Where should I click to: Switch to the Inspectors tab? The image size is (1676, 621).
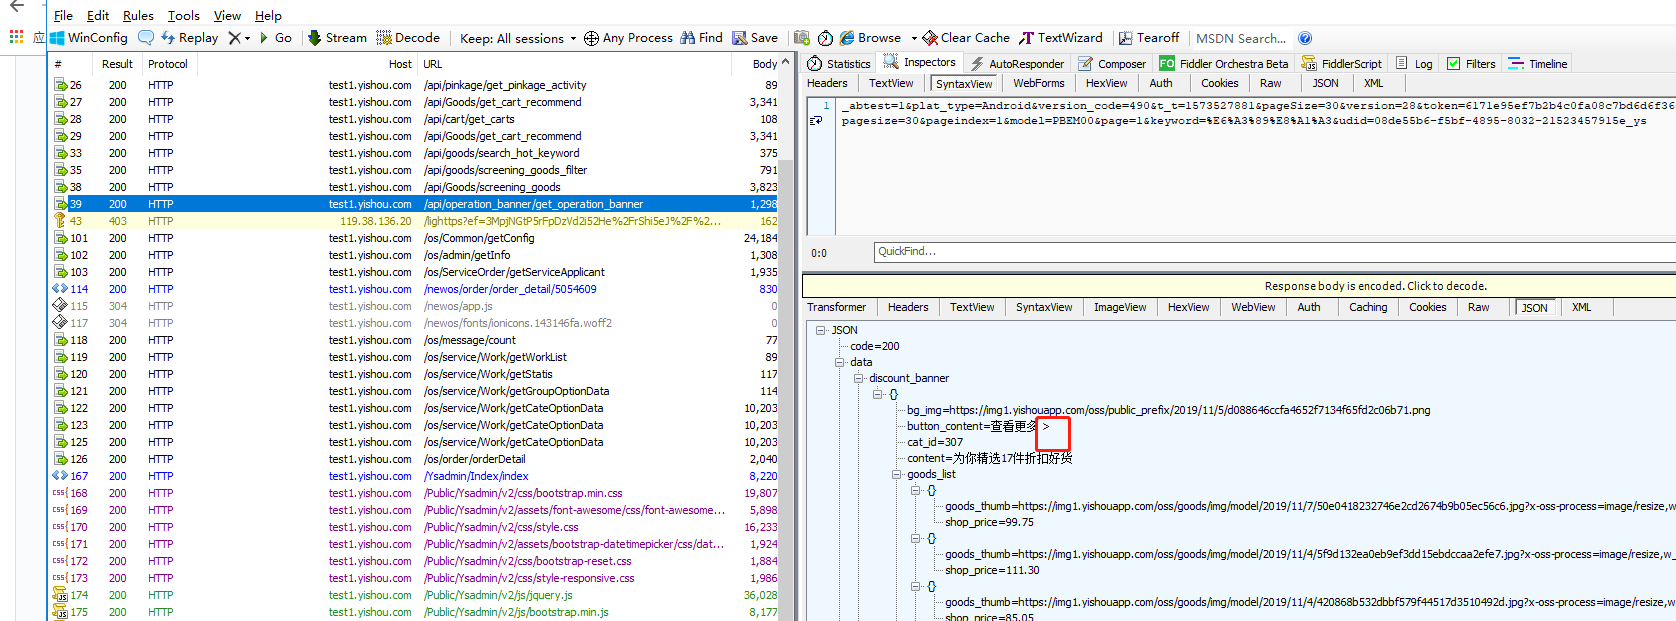(x=920, y=62)
